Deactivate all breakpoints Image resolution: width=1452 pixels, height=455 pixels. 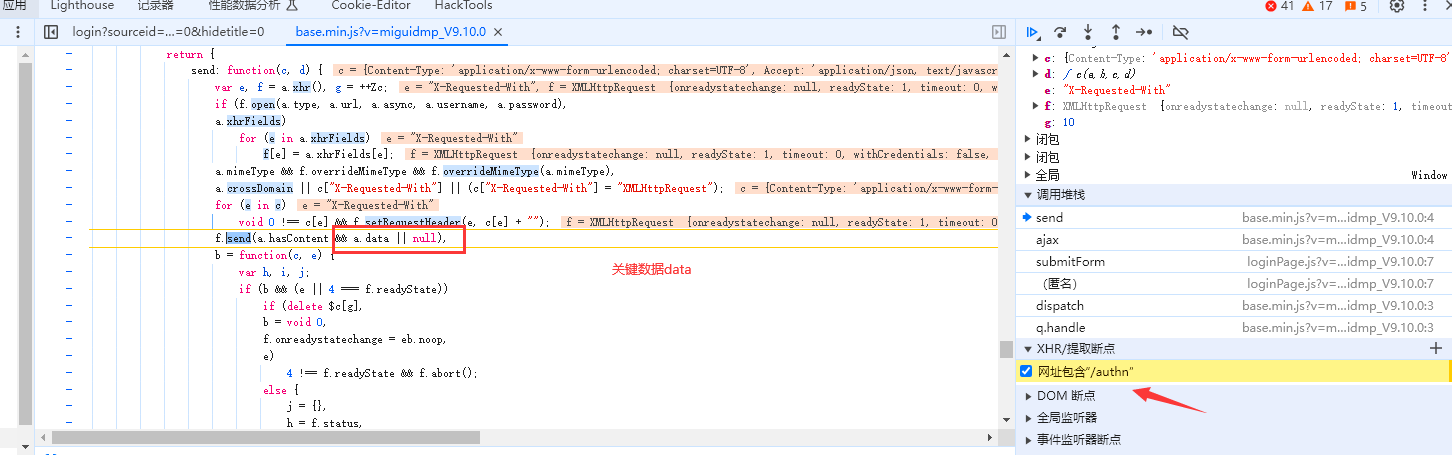coord(1181,32)
